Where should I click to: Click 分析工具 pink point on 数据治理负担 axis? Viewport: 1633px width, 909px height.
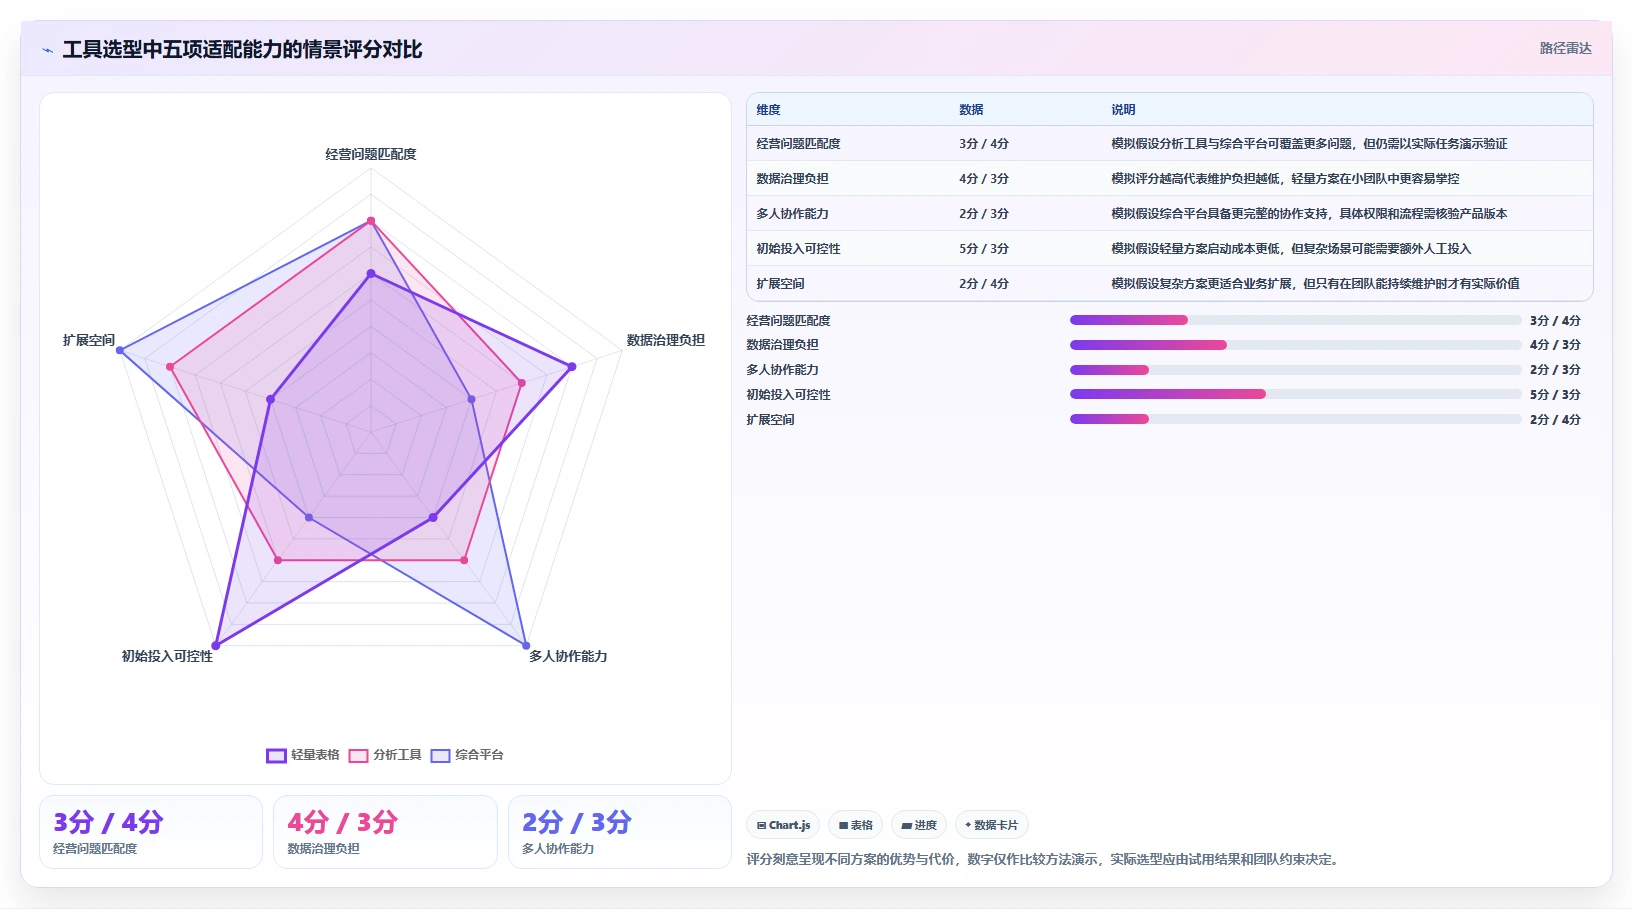[x=522, y=383]
